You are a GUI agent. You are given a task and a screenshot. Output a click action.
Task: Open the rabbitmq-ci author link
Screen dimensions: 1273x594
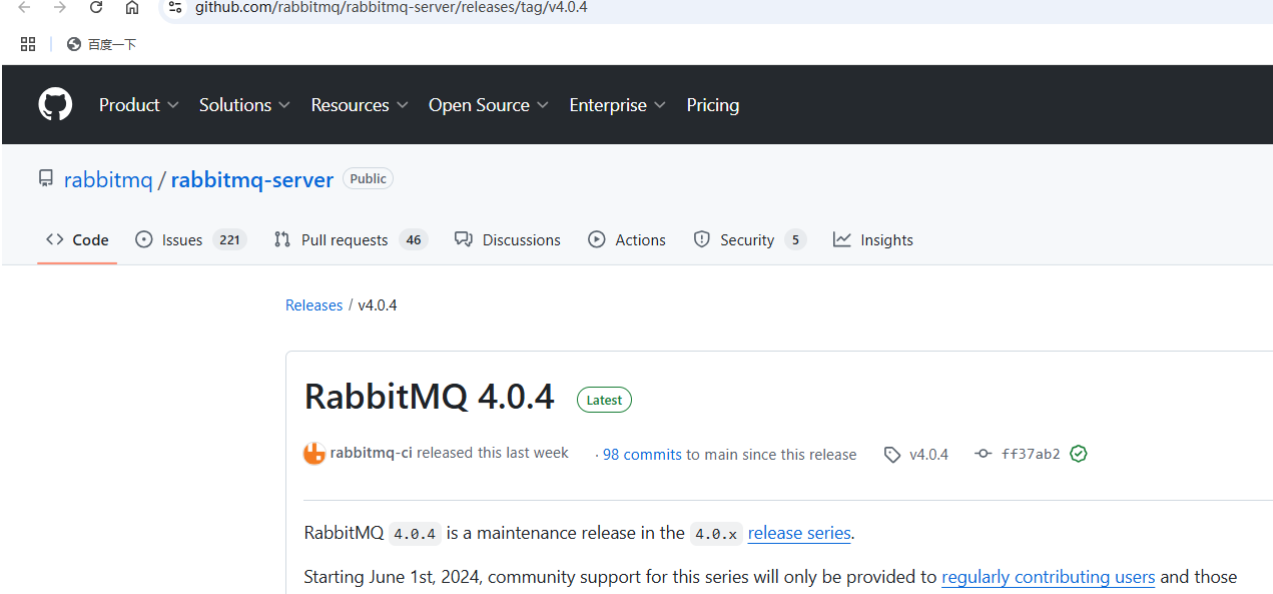coord(371,453)
